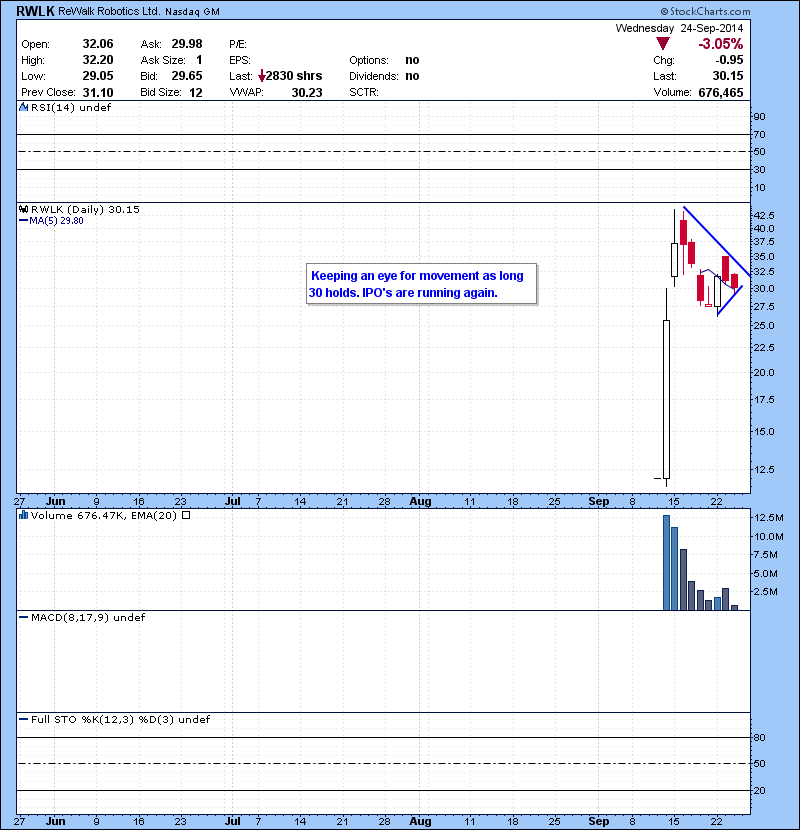The height and width of the screenshot is (830, 800).
Task: Click the High value 32.20
Action: click(98, 60)
